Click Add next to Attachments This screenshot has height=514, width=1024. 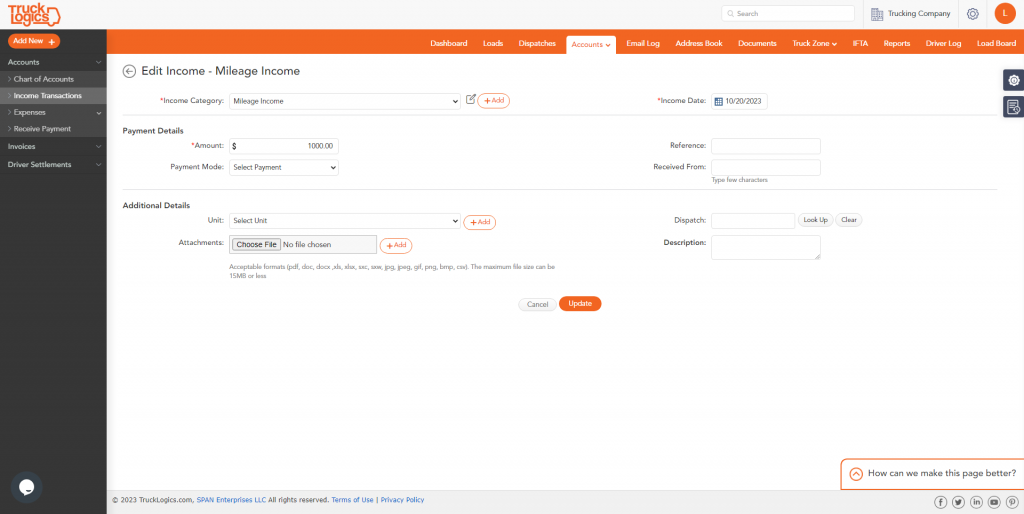click(x=396, y=246)
